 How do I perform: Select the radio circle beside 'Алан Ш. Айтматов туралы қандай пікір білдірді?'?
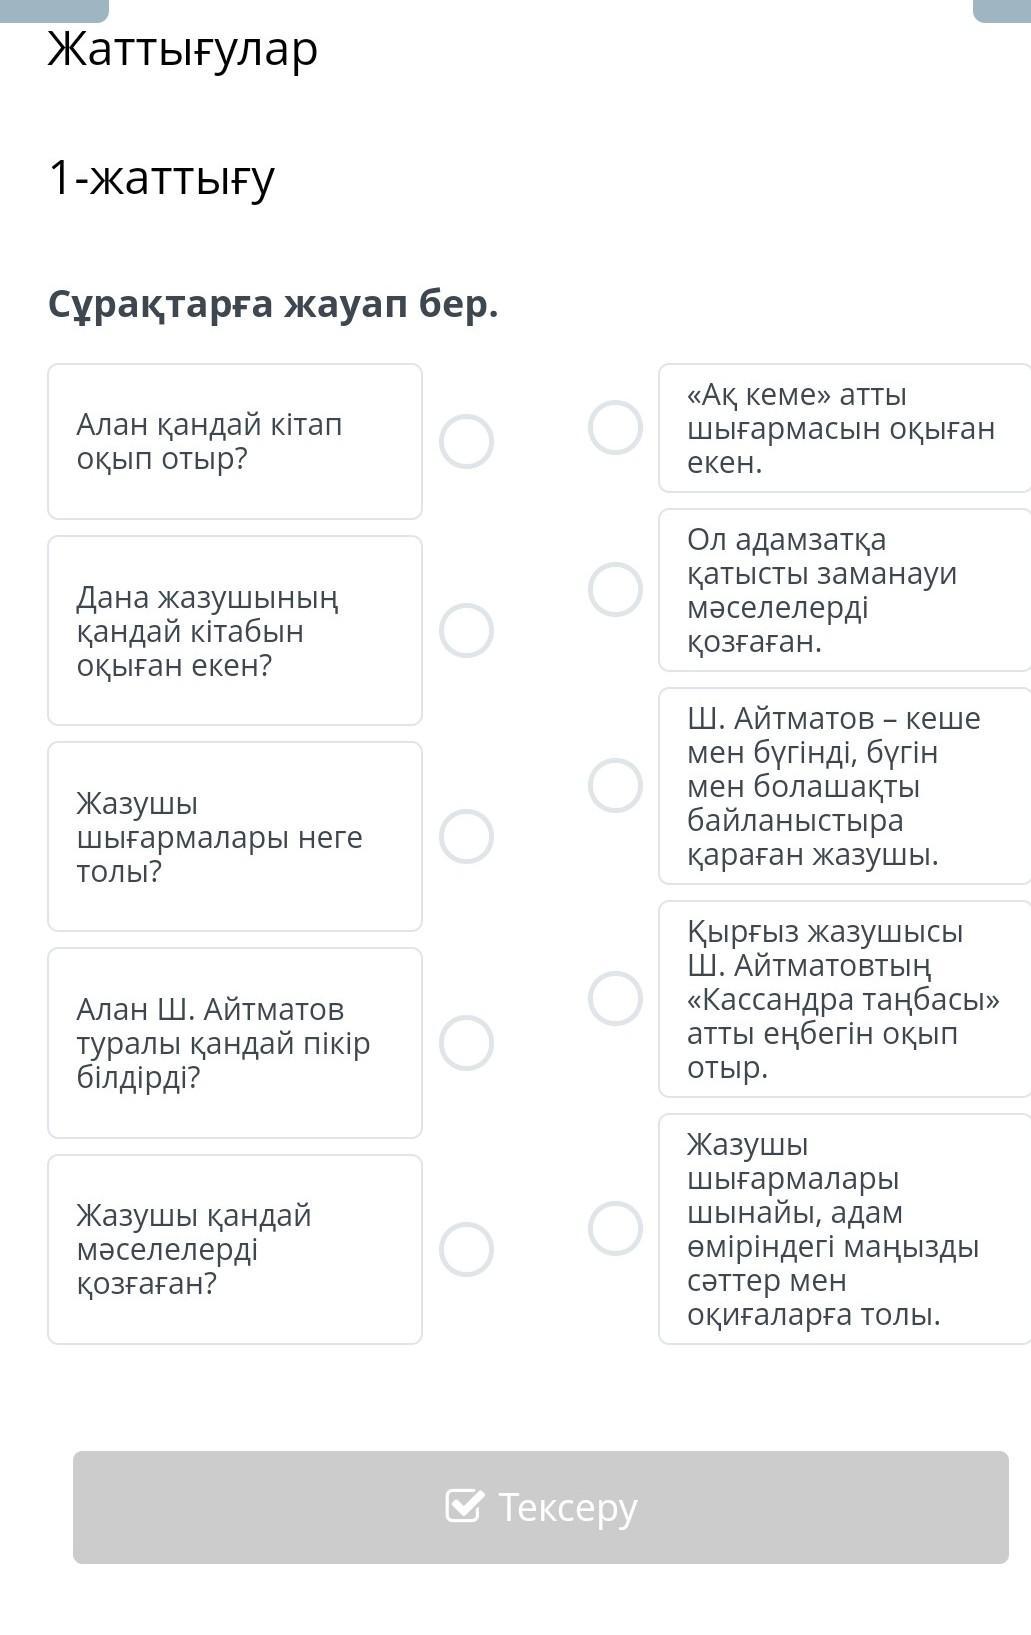pos(466,1042)
